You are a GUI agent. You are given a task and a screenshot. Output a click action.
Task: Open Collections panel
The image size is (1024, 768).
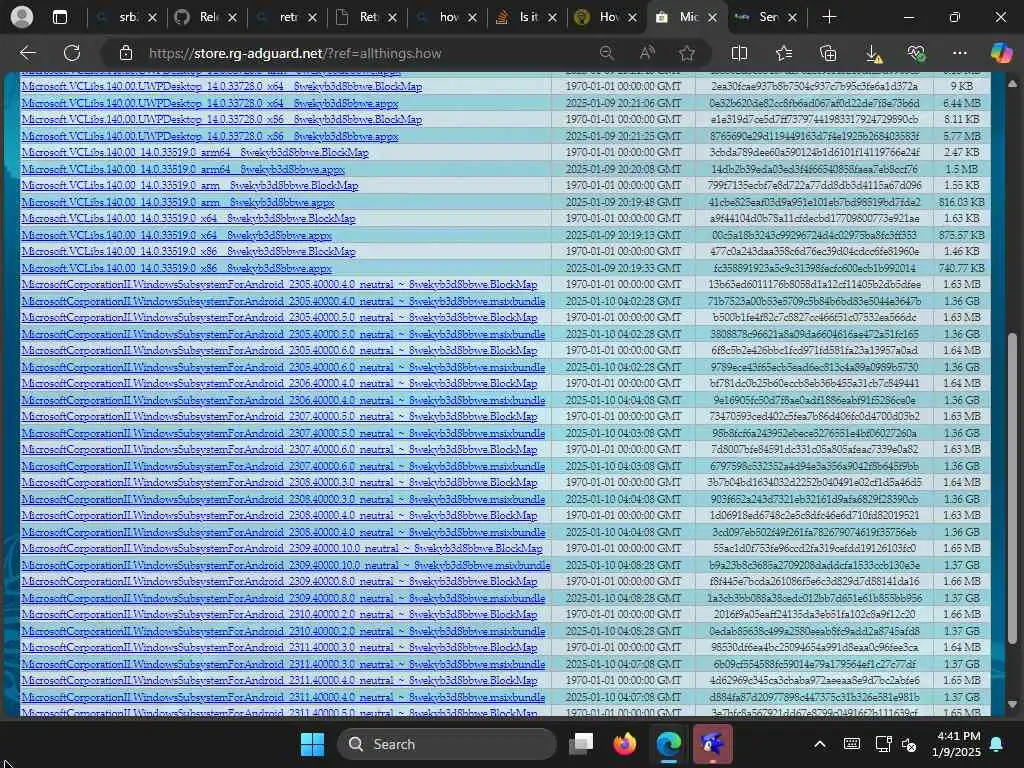click(x=828, y=54)
